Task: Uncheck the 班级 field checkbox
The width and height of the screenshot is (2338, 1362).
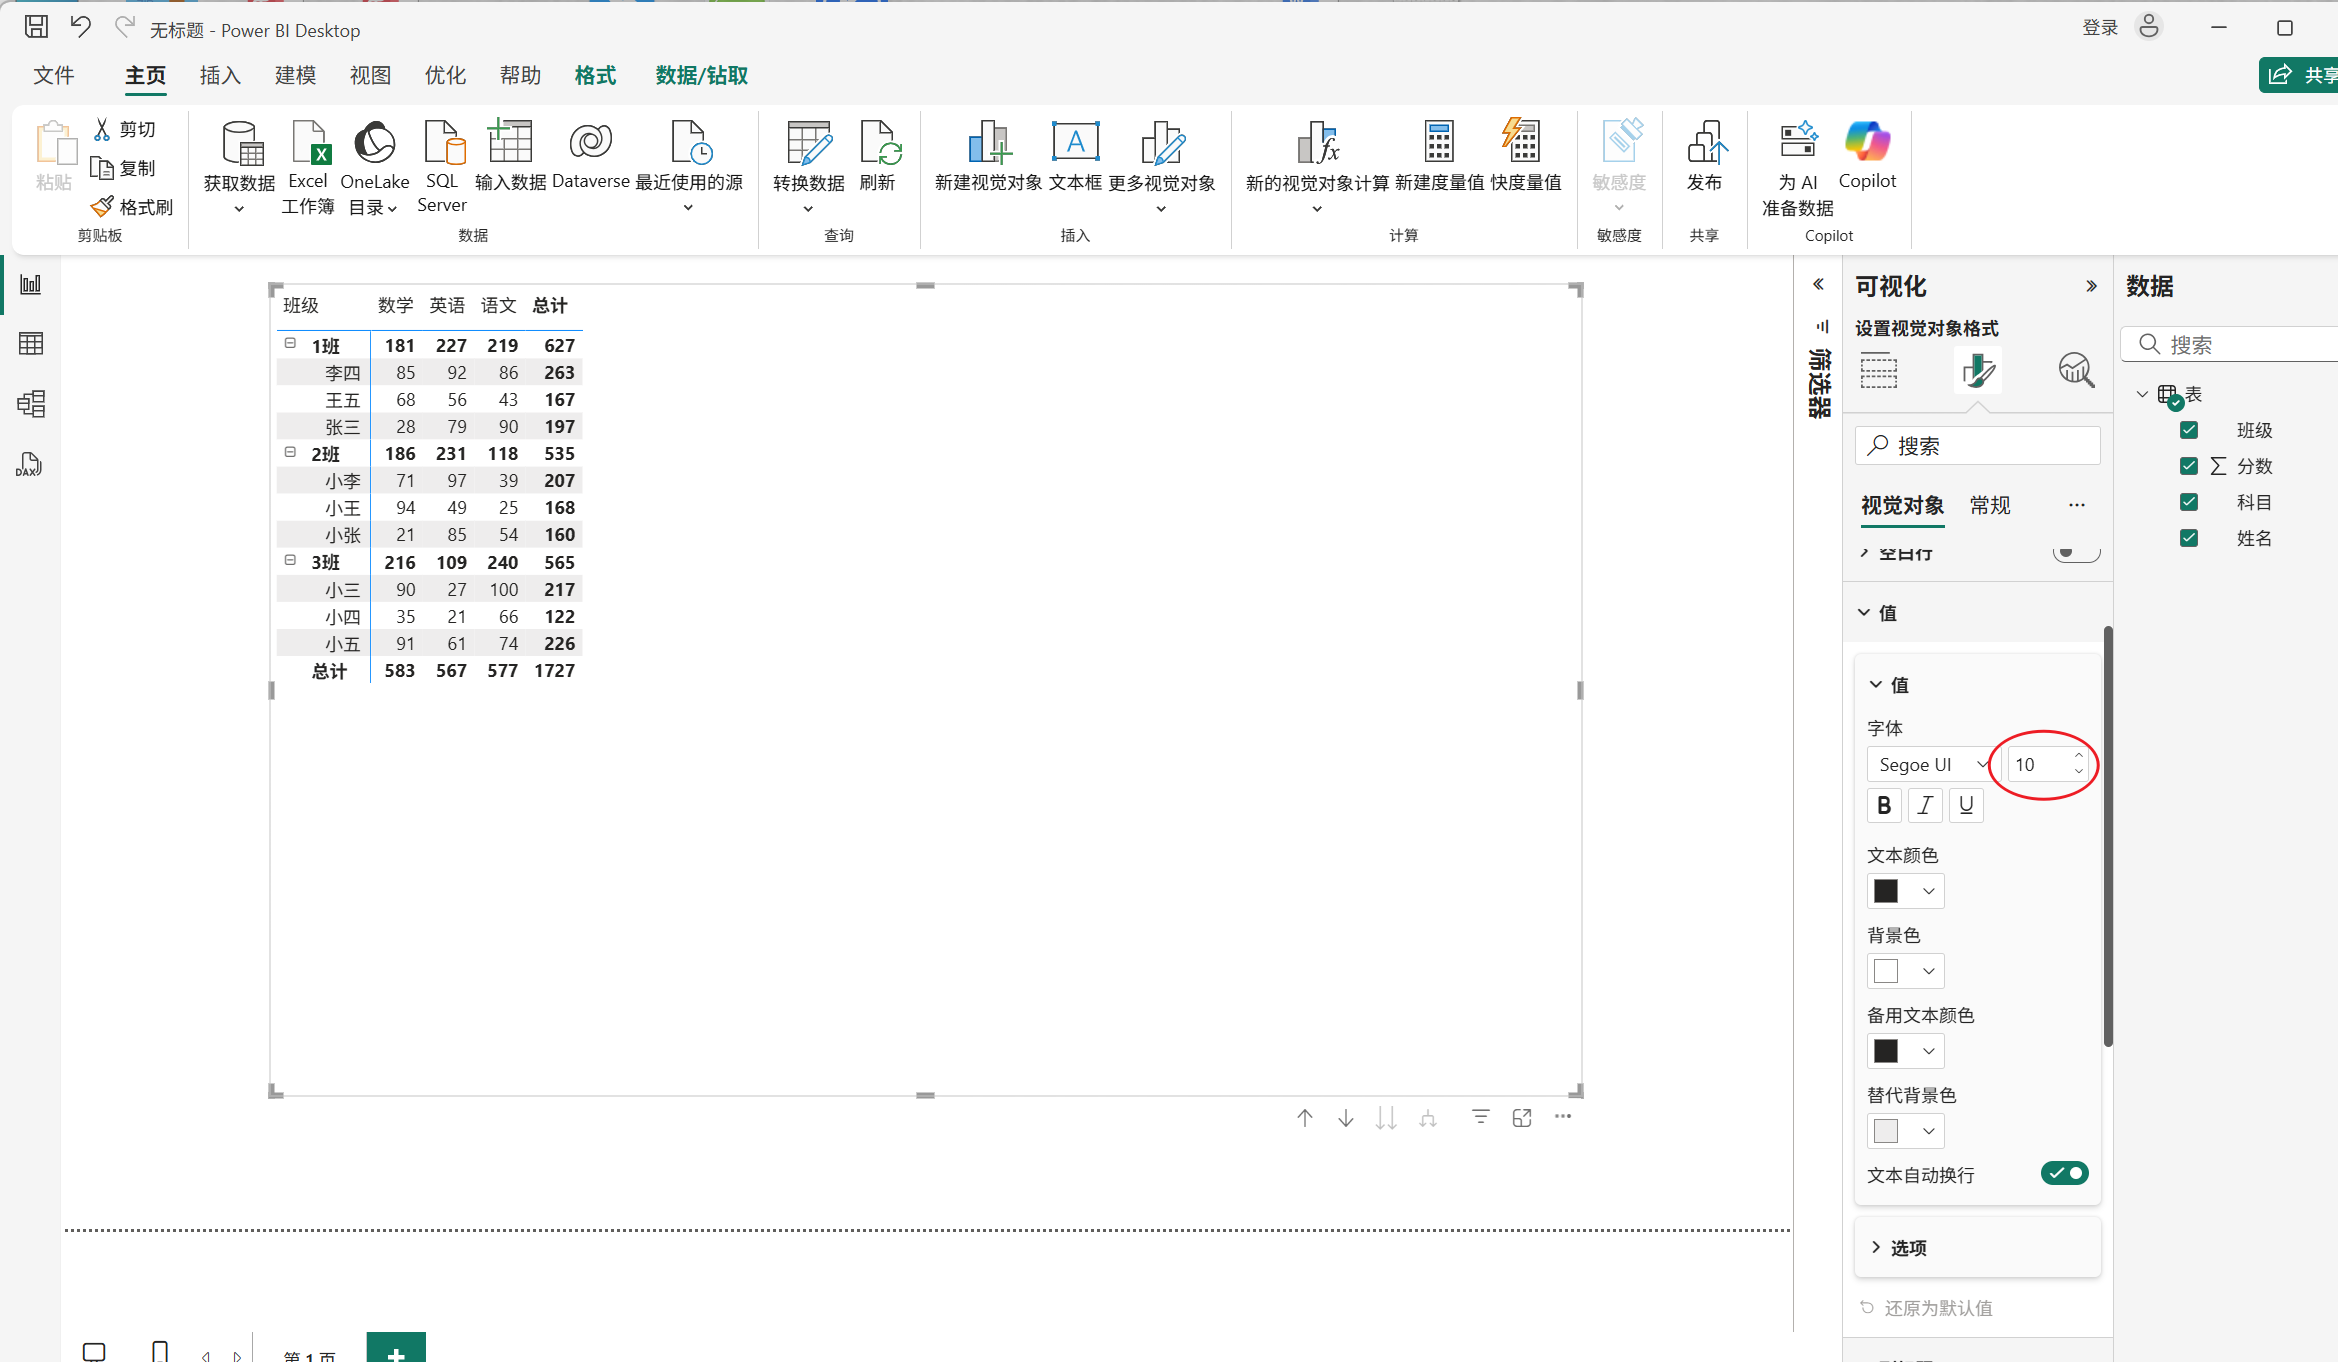Action: click(x=2189, y=430)
